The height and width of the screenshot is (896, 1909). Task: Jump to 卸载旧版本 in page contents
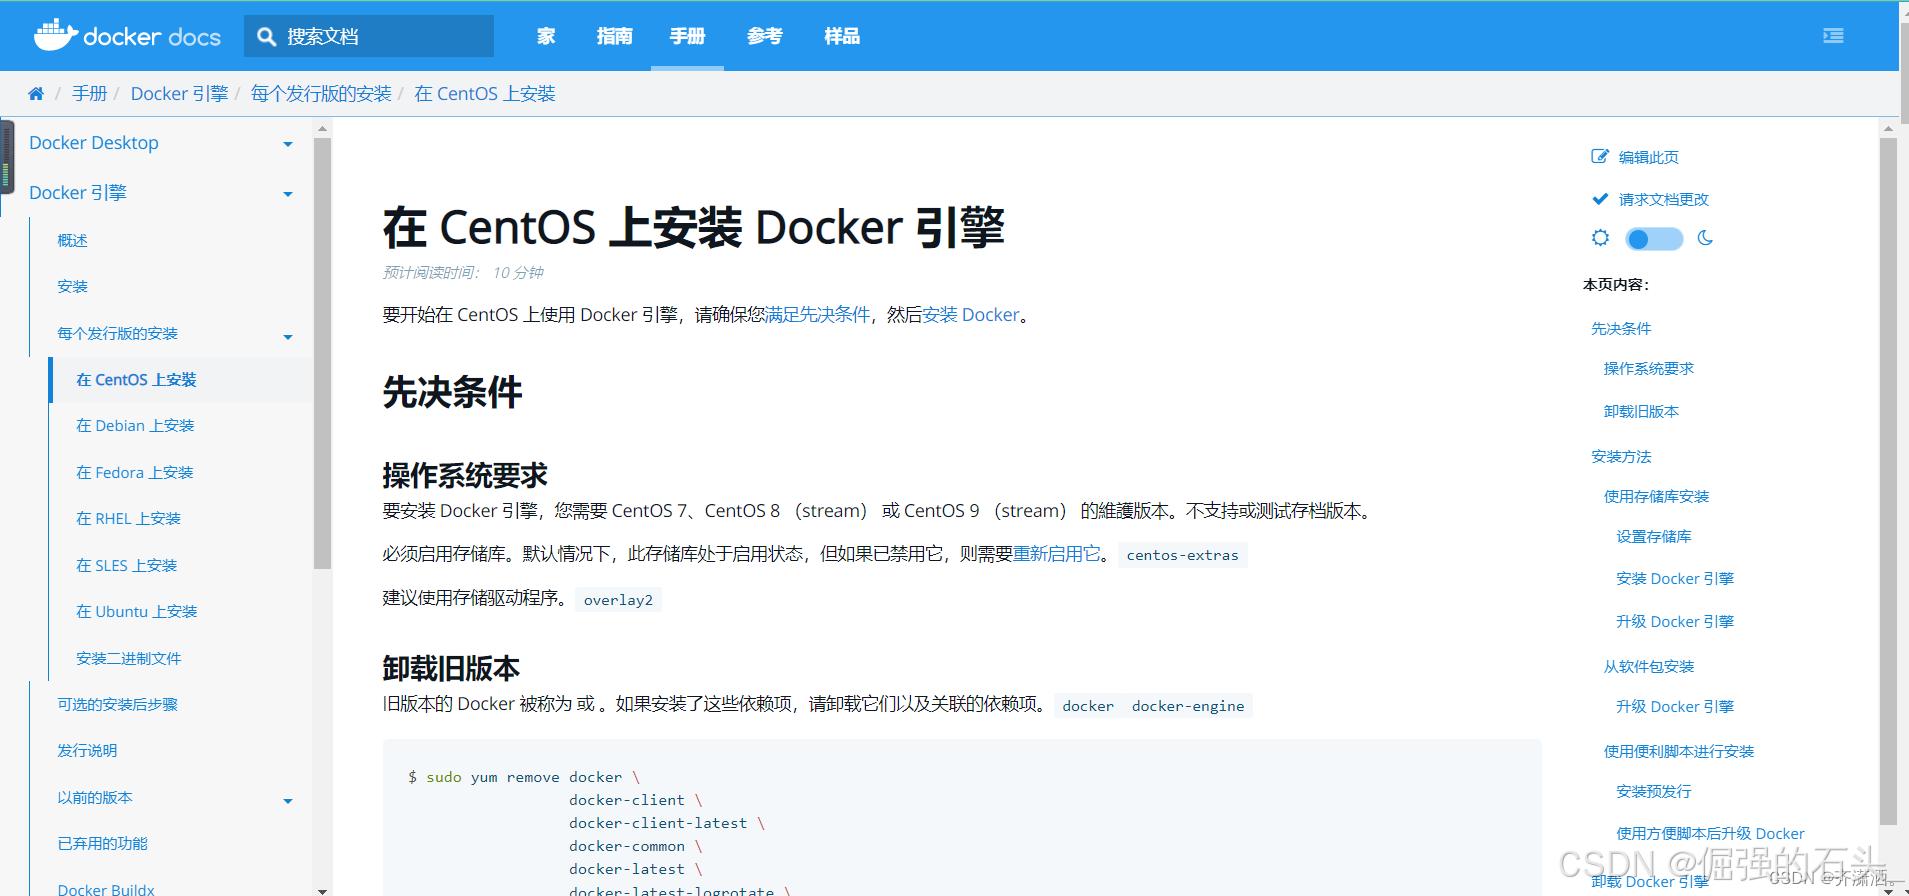pyautogui.click(x=1642, y=412)
